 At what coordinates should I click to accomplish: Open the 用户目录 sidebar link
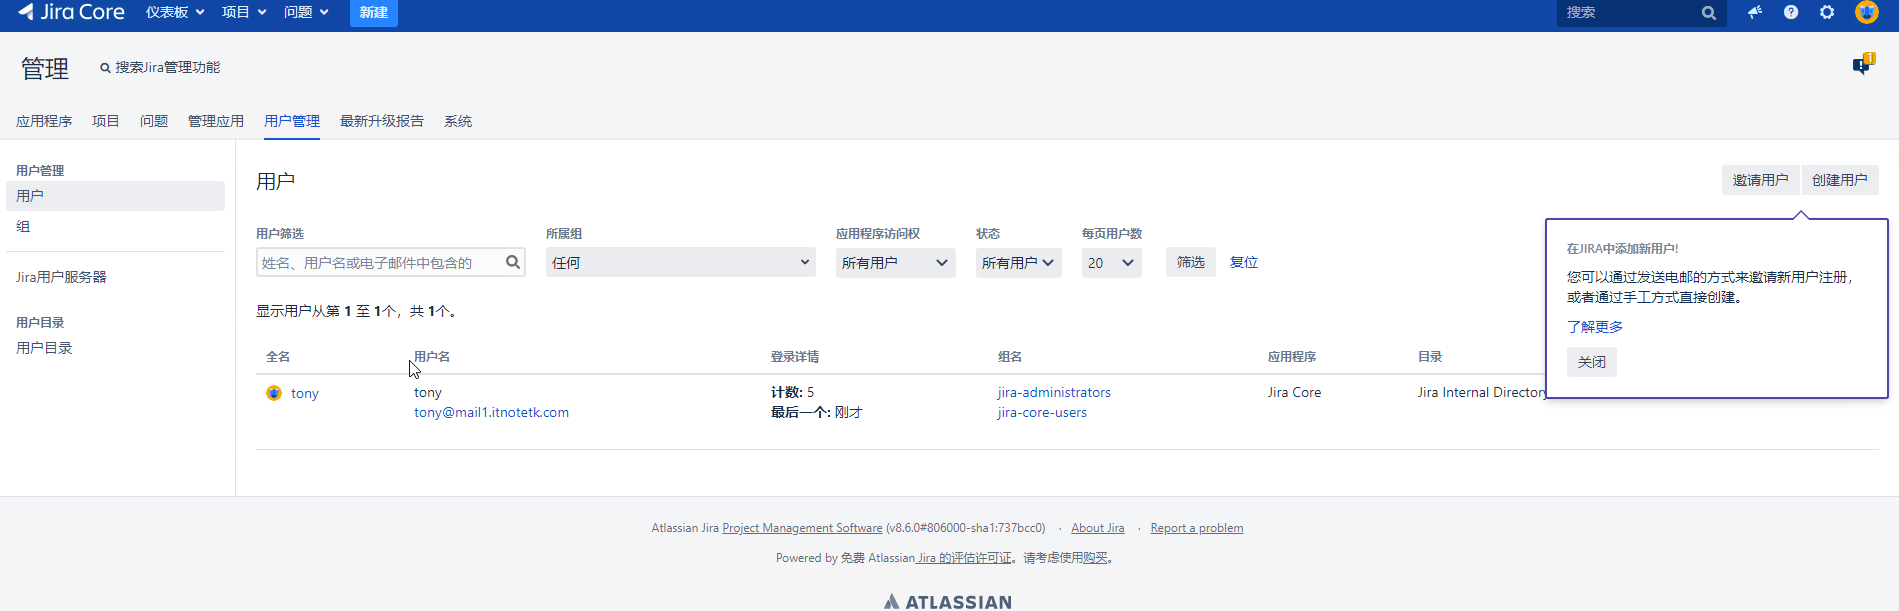click(44, 348)
